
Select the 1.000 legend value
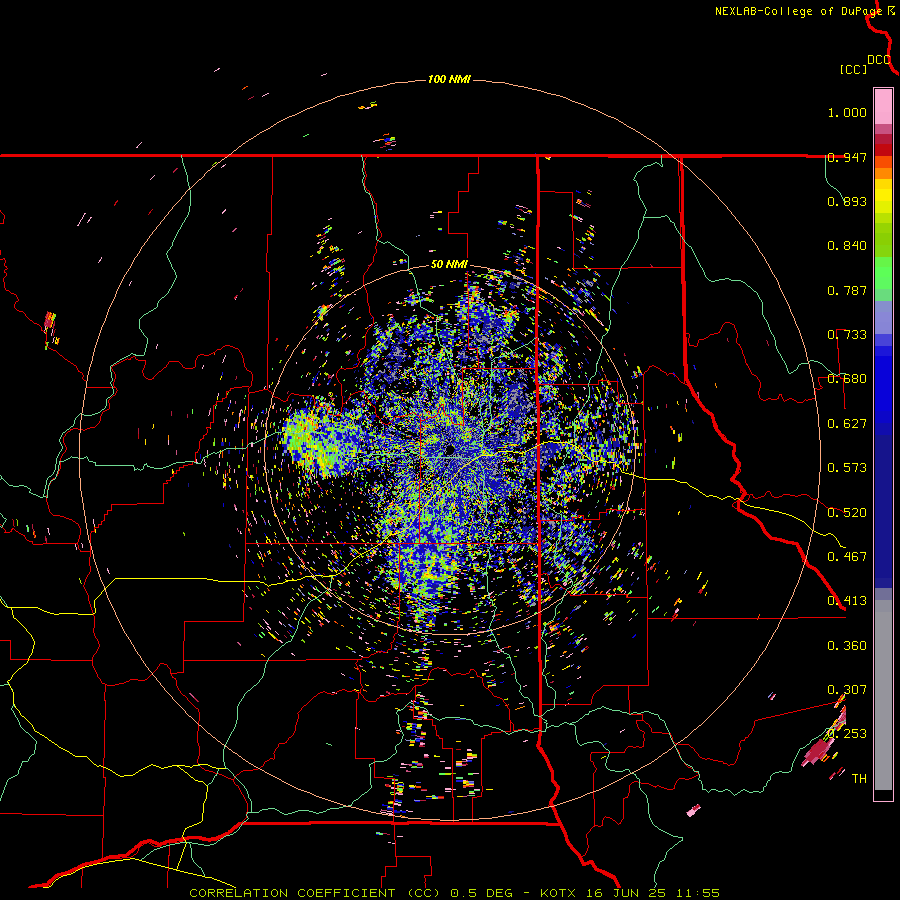(847, 112)
